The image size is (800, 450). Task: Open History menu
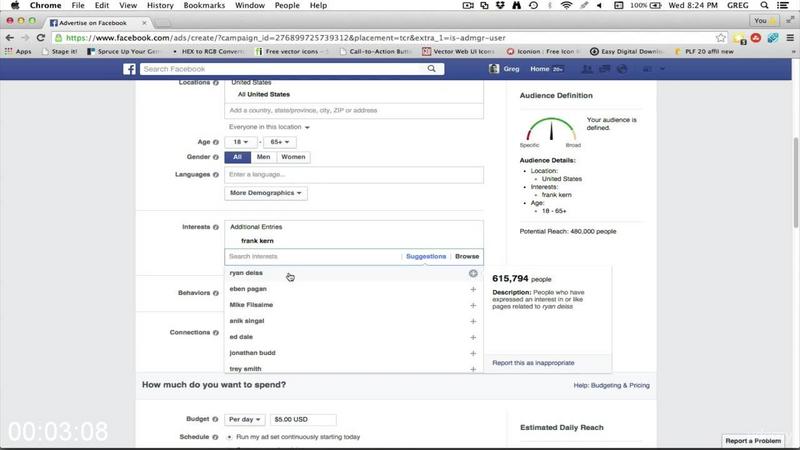[160, 5]
